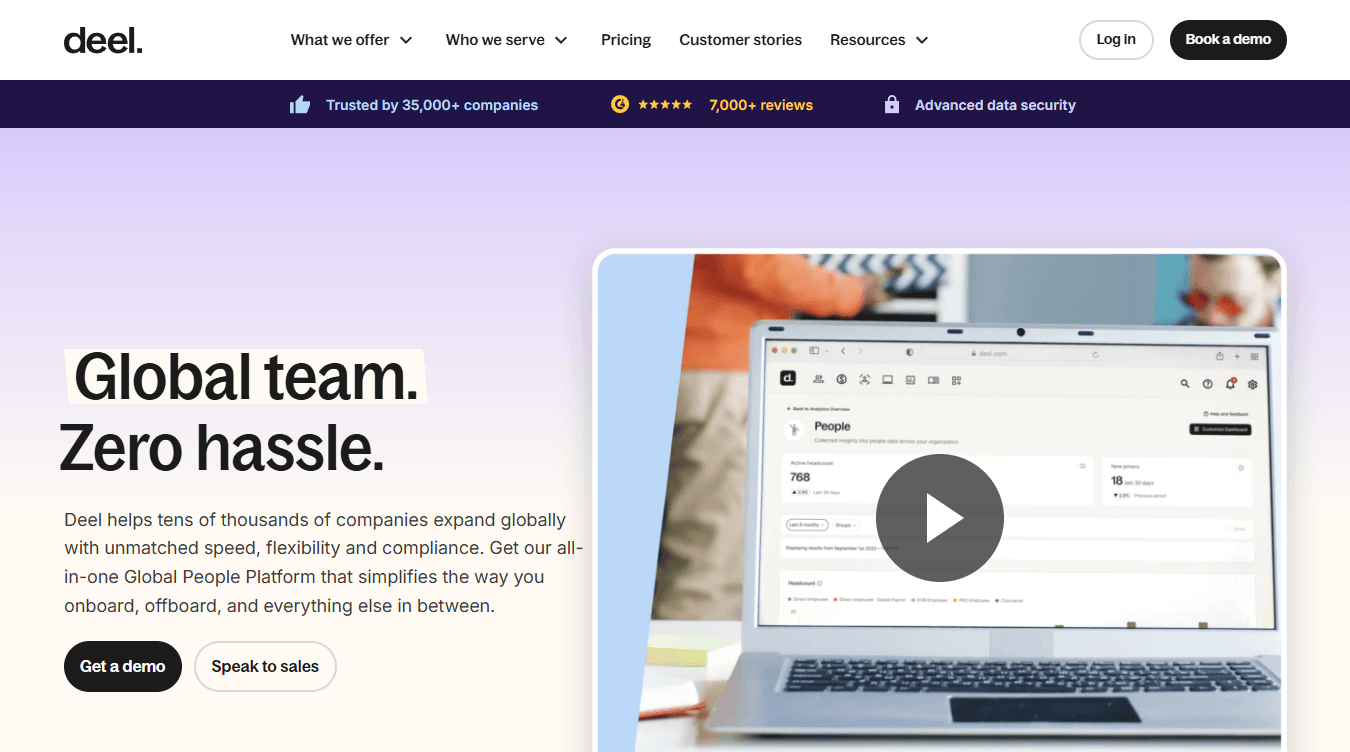Expand the Resources menu
The image size is (1350, 752).
(879, 40)
